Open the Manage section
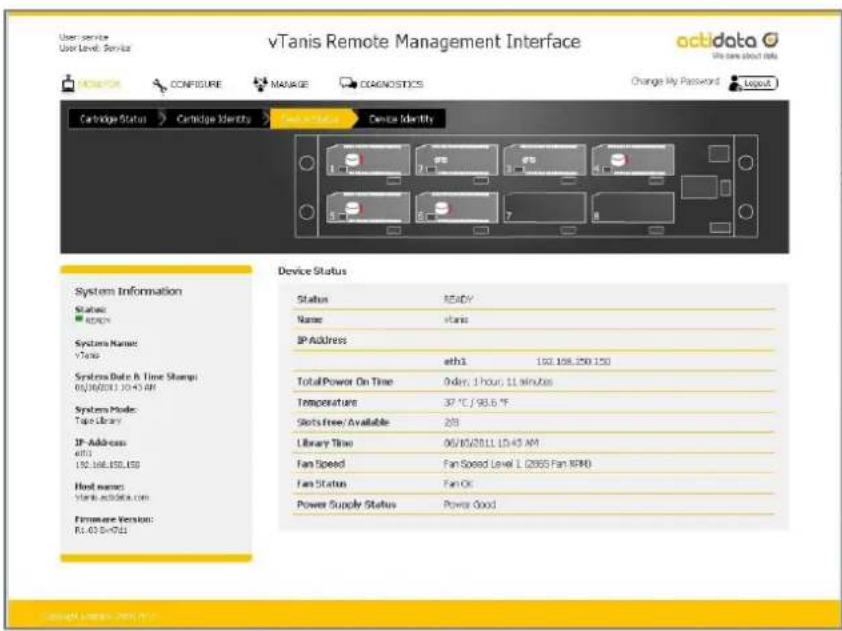This screenshot has height=631, width=842. coord(280,84)
